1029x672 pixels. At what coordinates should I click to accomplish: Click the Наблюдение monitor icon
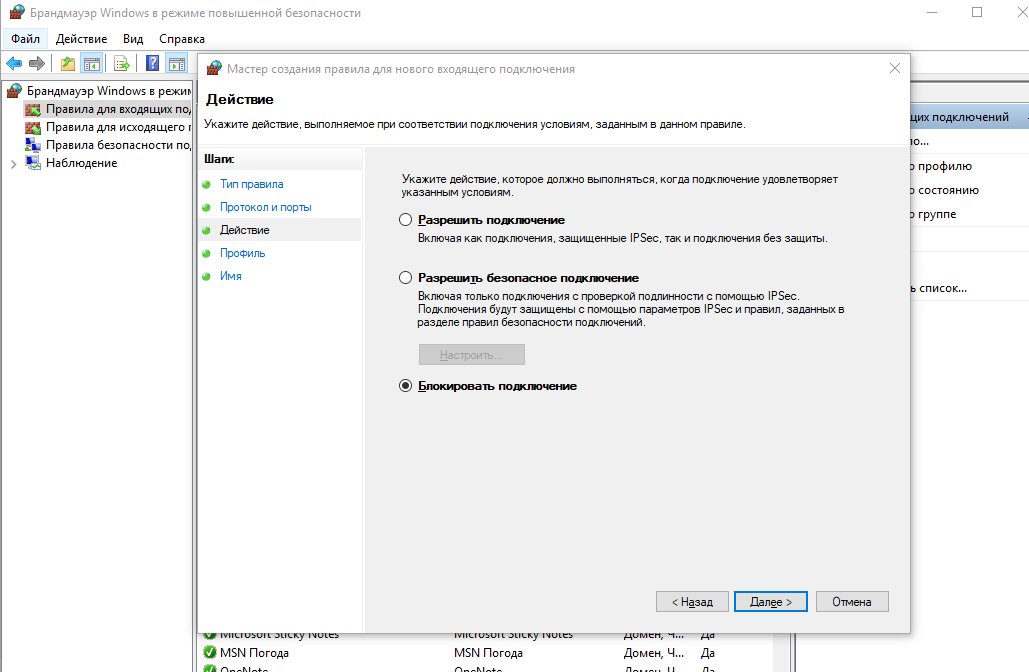(x=33, y=163)
